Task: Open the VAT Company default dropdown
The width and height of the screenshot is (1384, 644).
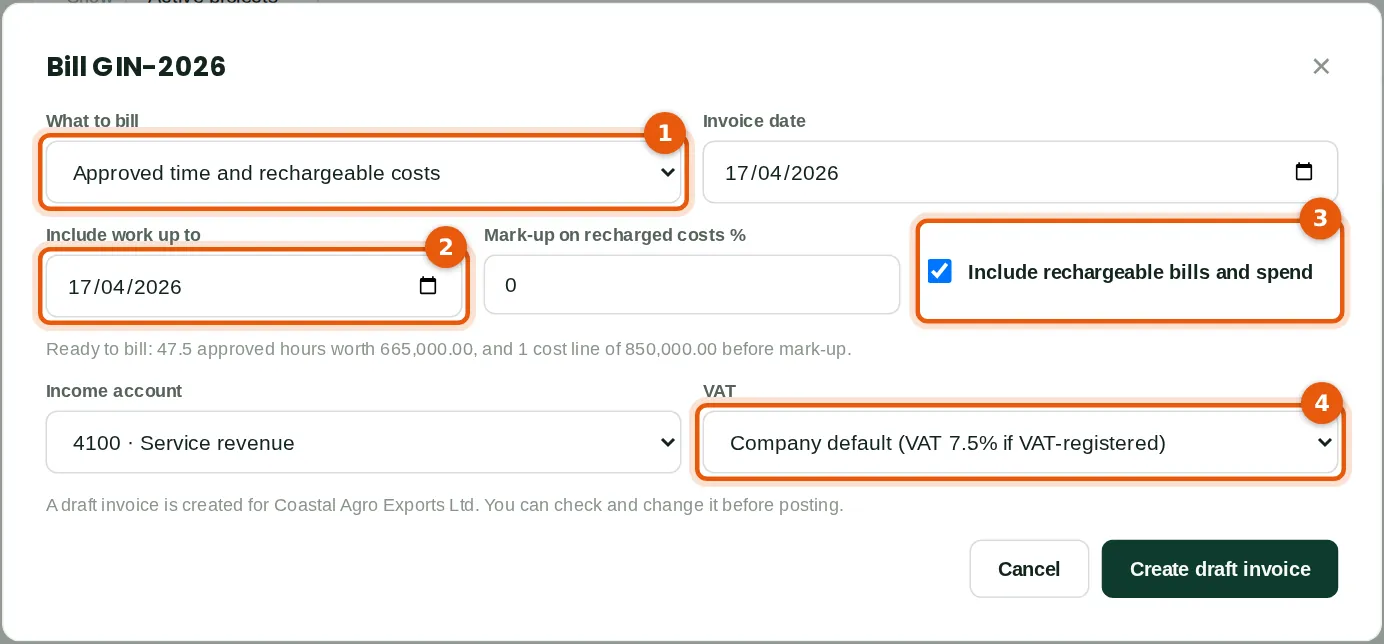Action: click(x=1020, y=442)
